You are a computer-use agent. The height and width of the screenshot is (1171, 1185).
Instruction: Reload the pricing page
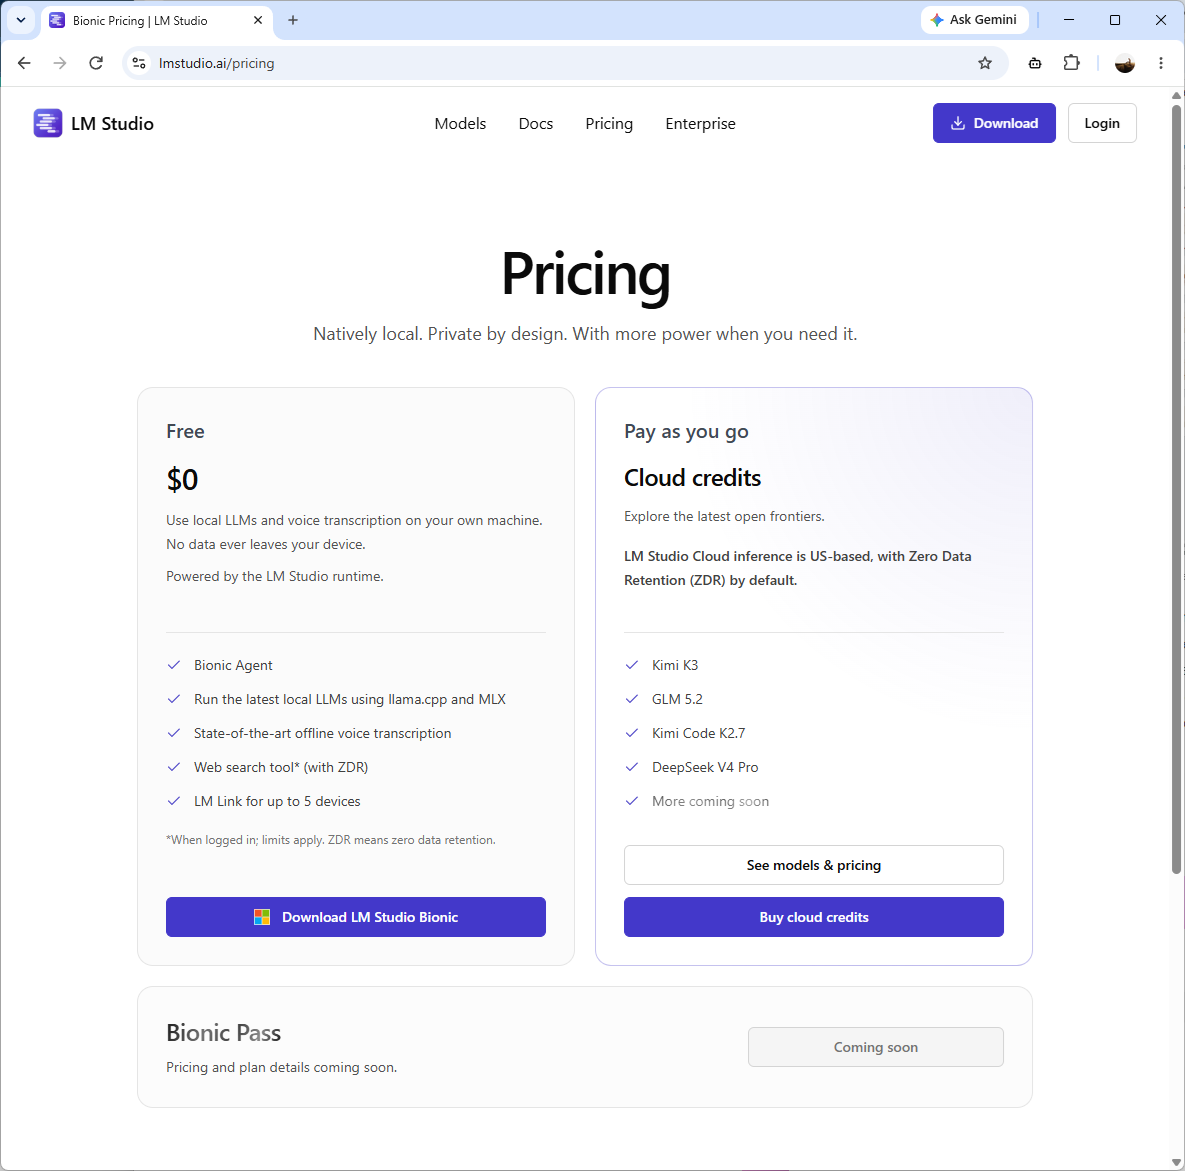pos(96,64)
